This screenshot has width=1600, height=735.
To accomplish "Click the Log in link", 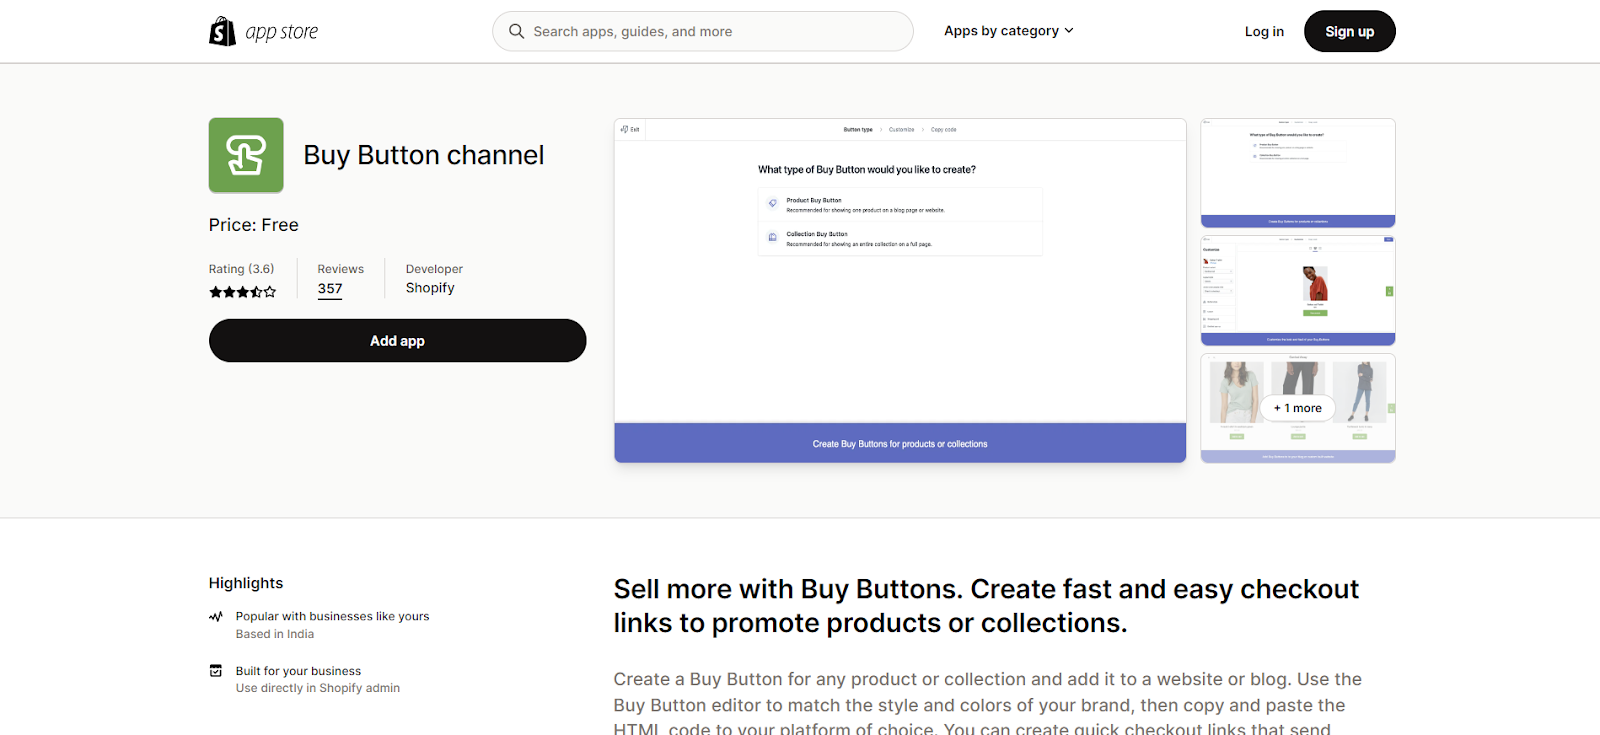I will click(1264, 31).
